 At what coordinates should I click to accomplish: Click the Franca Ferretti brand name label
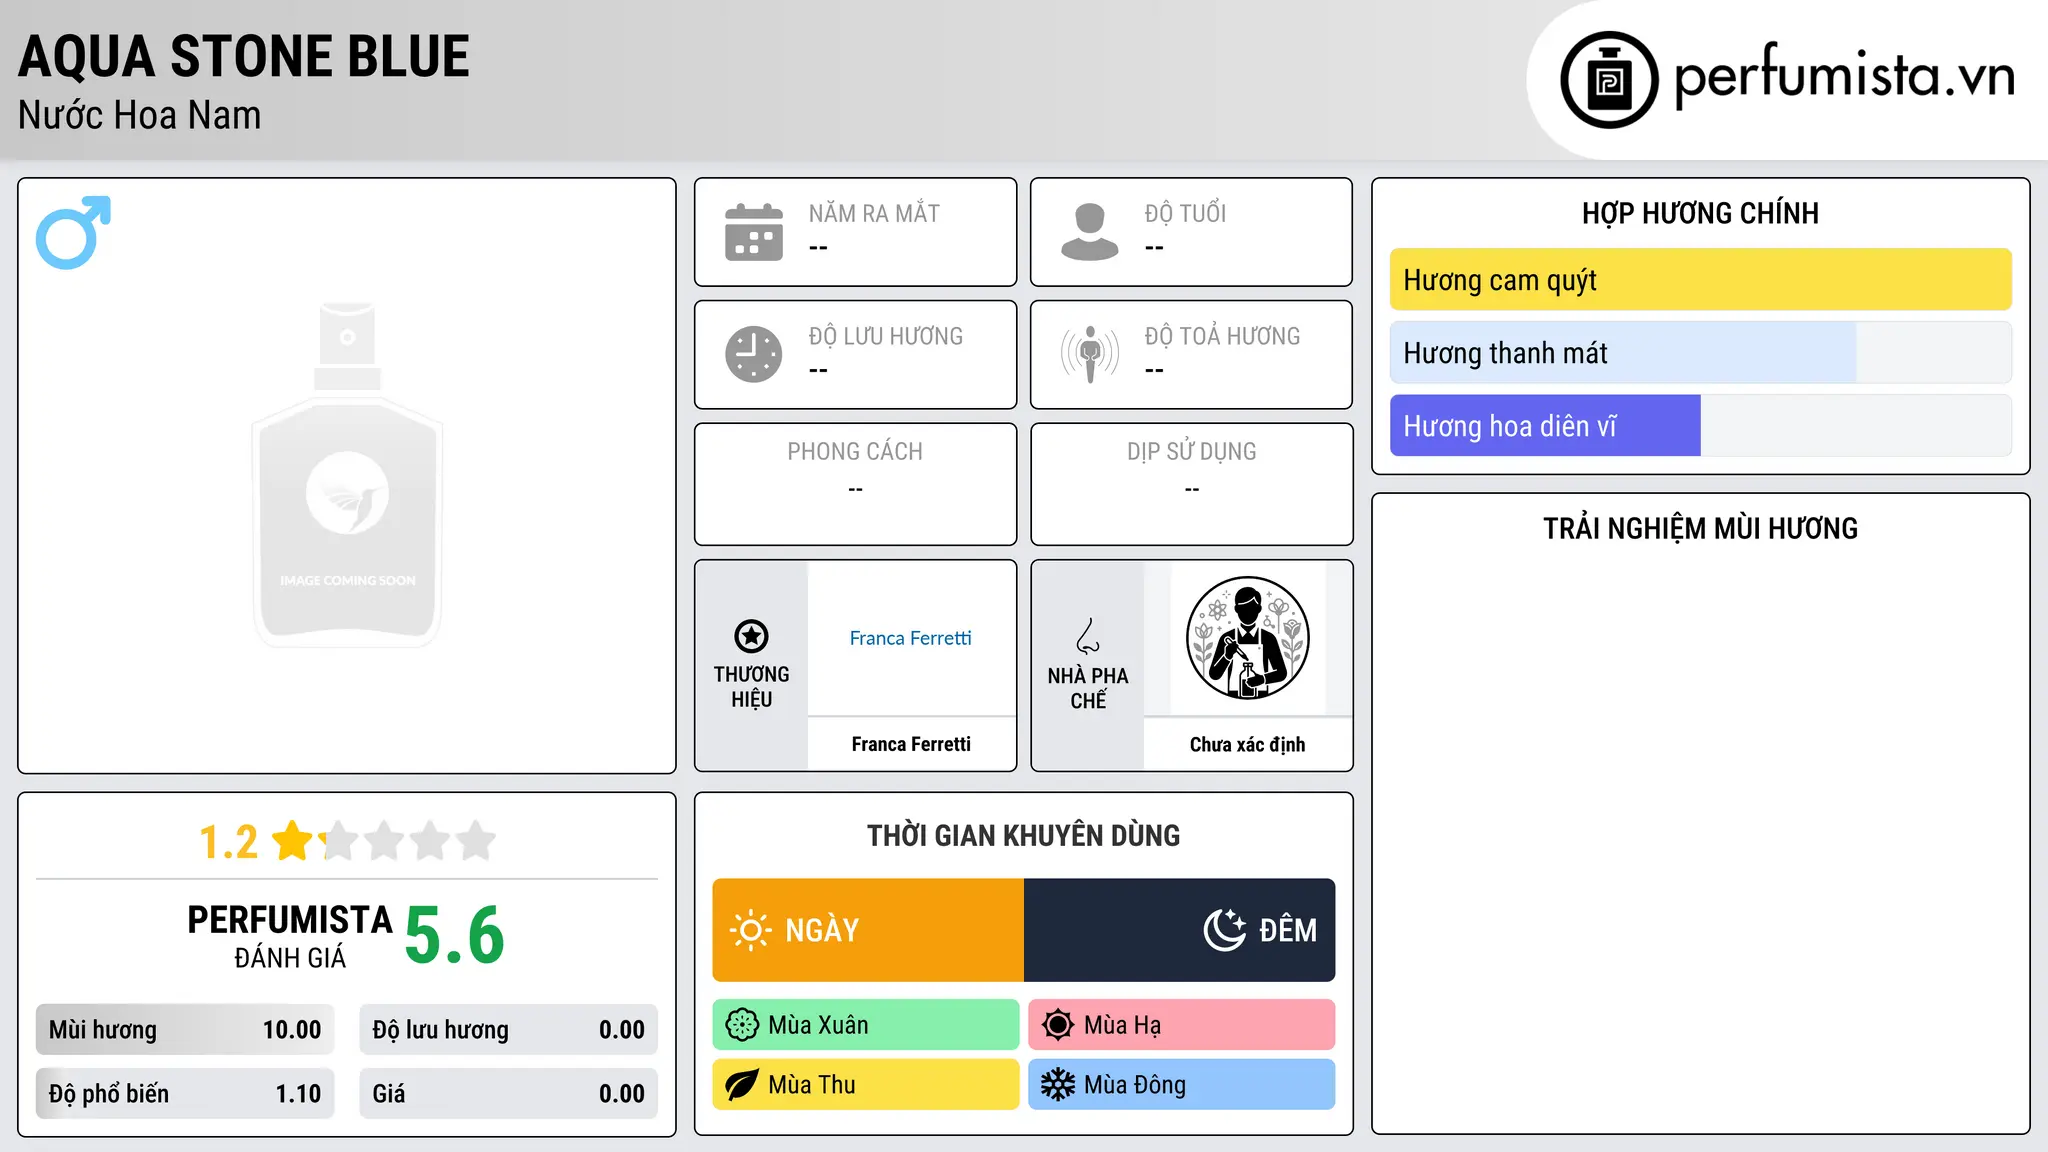[911, 744]
